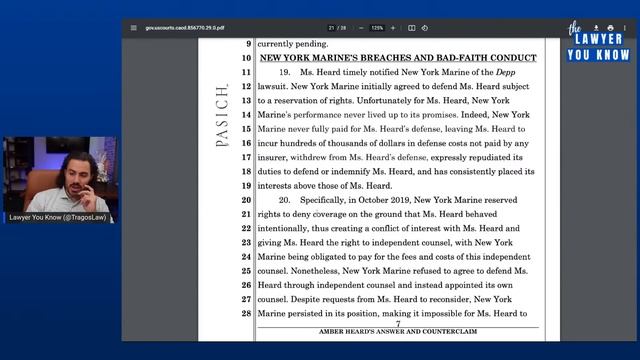This screenshot has width=640, height=360.
Task: Click the zoom in plus button
Action: [x=393, y=28]
